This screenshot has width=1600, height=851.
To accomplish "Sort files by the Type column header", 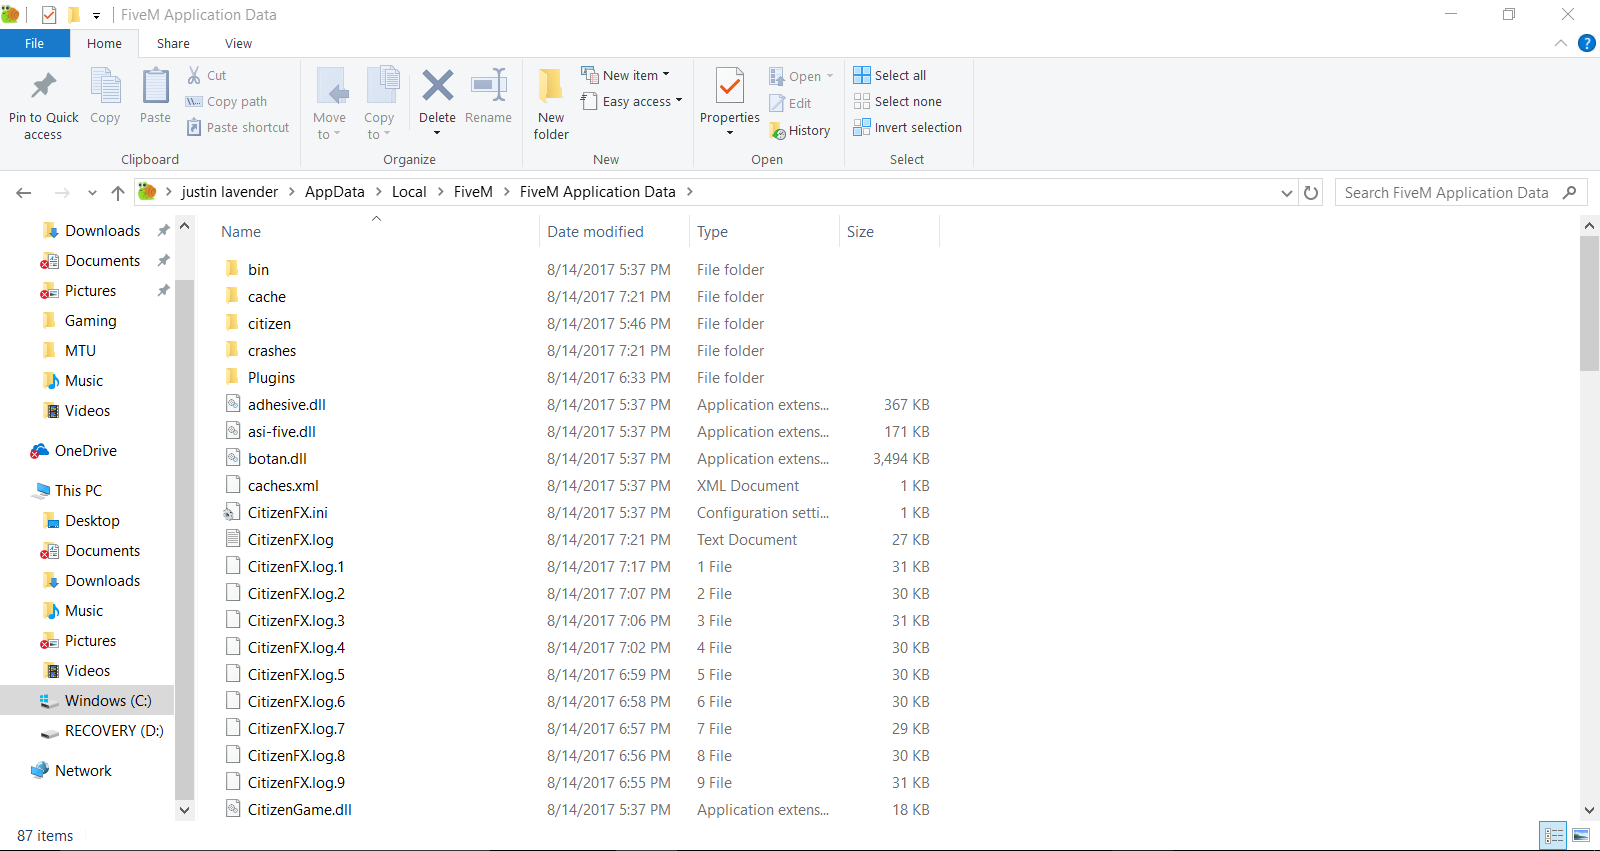I will coord(712,232).
